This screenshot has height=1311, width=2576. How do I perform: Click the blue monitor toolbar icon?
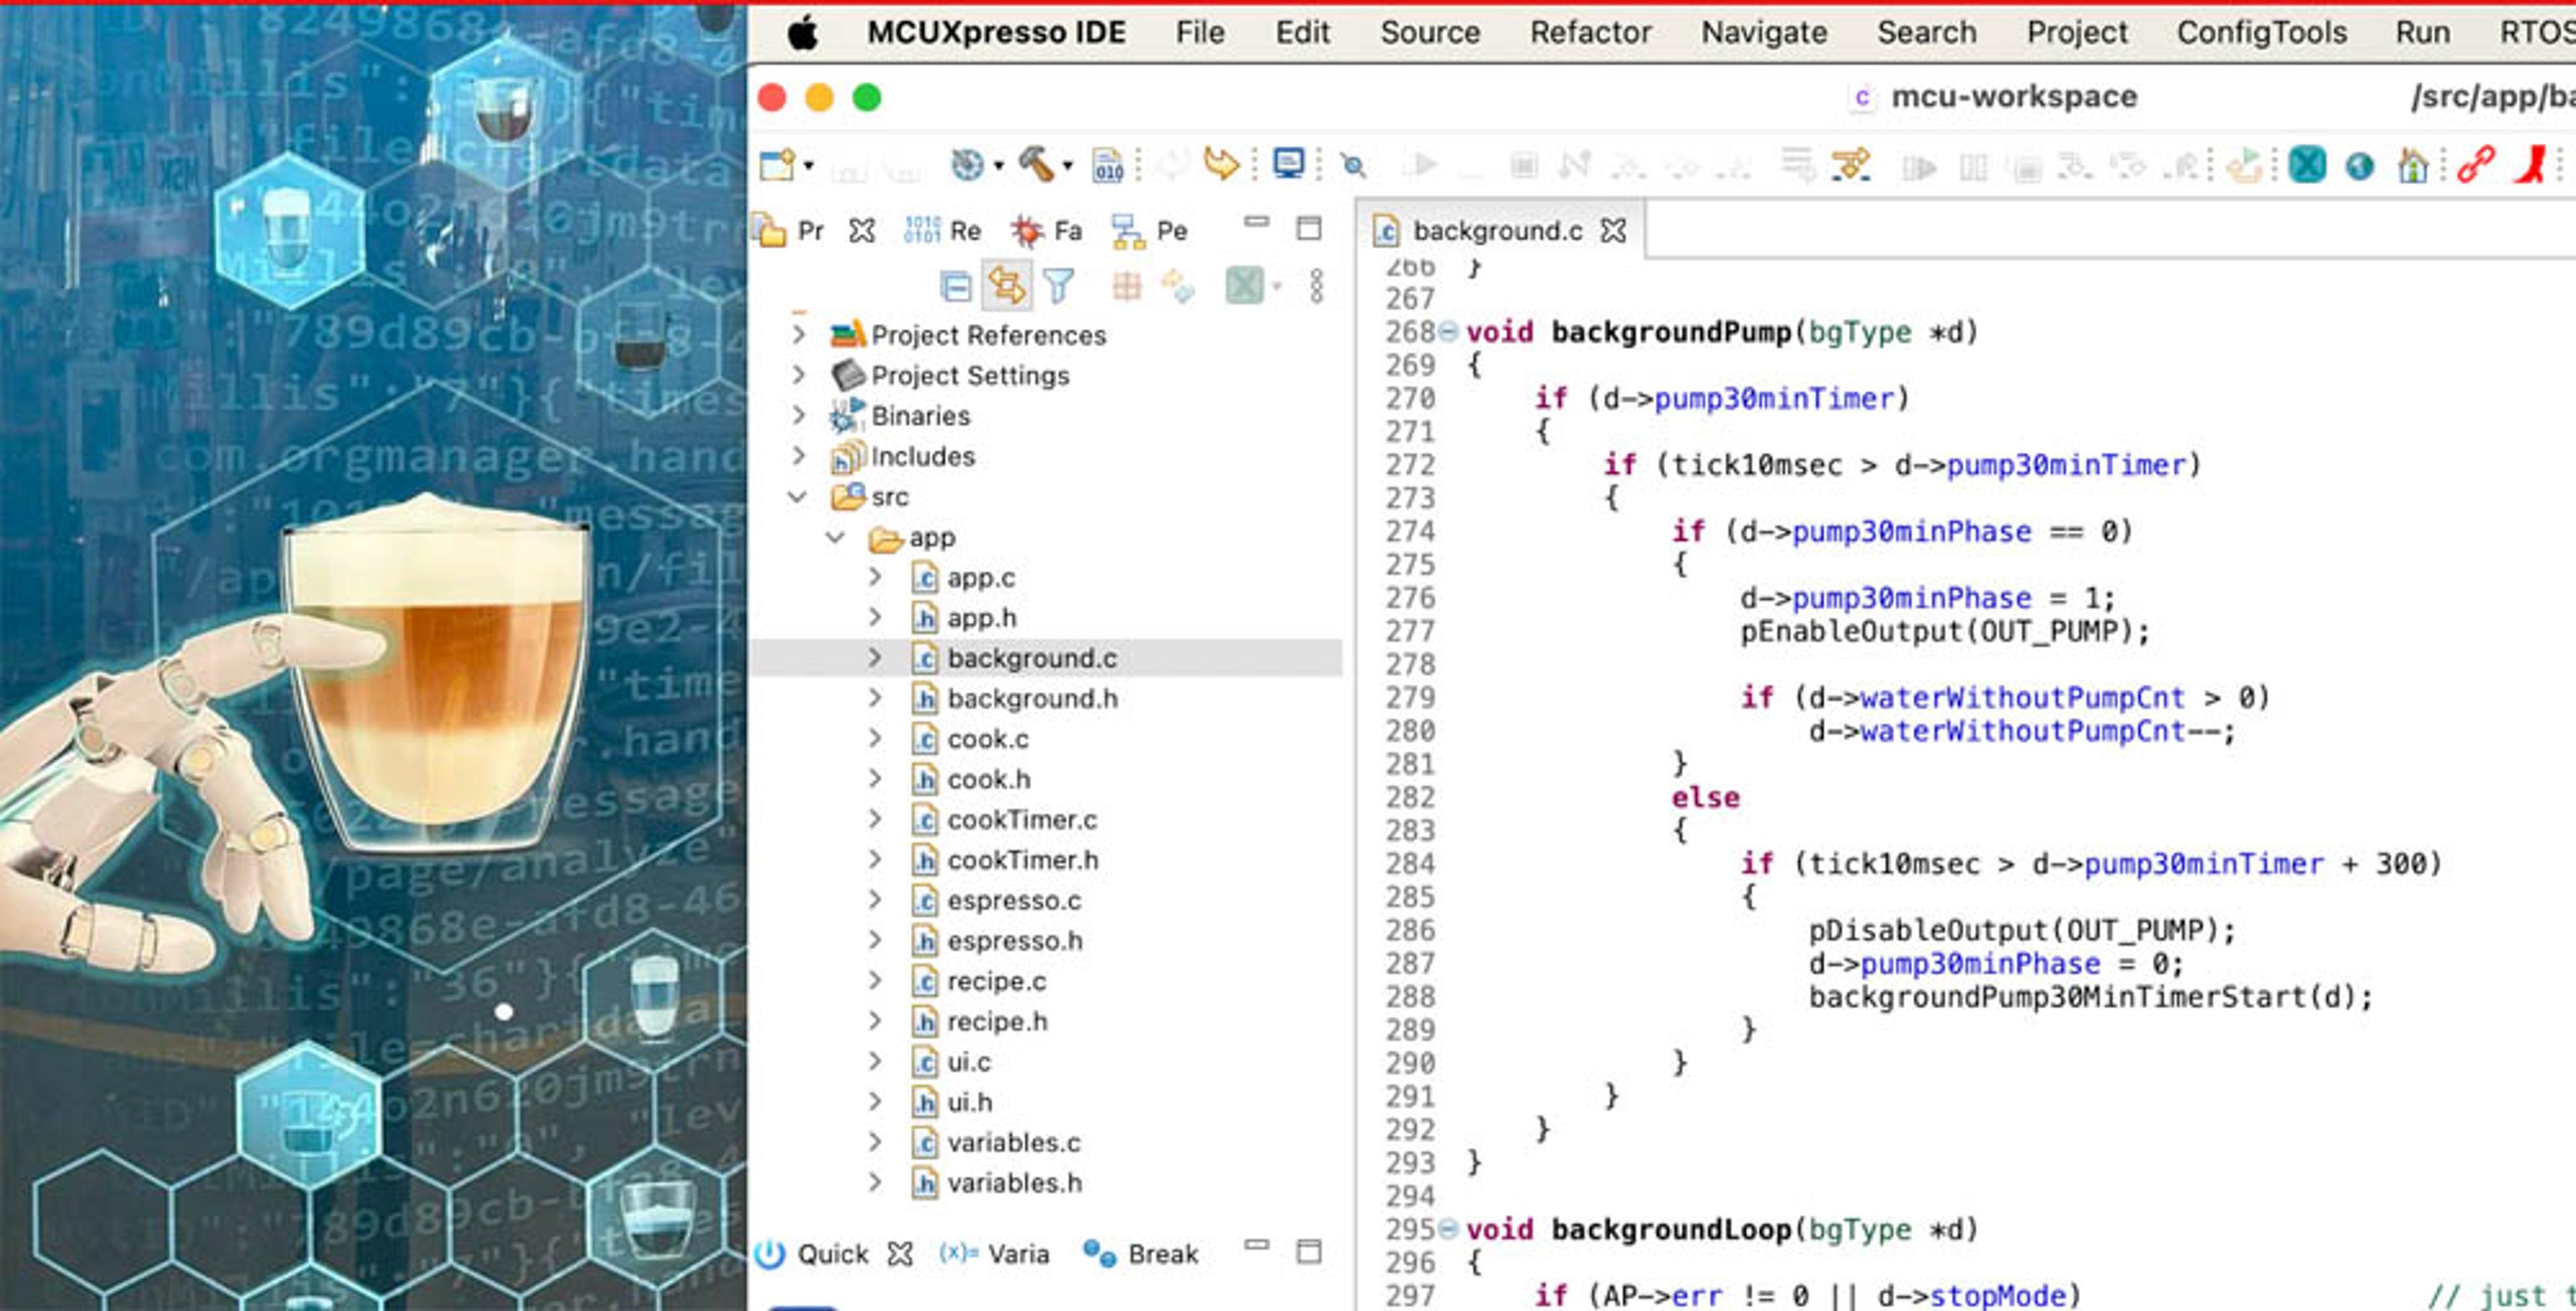1288,163
